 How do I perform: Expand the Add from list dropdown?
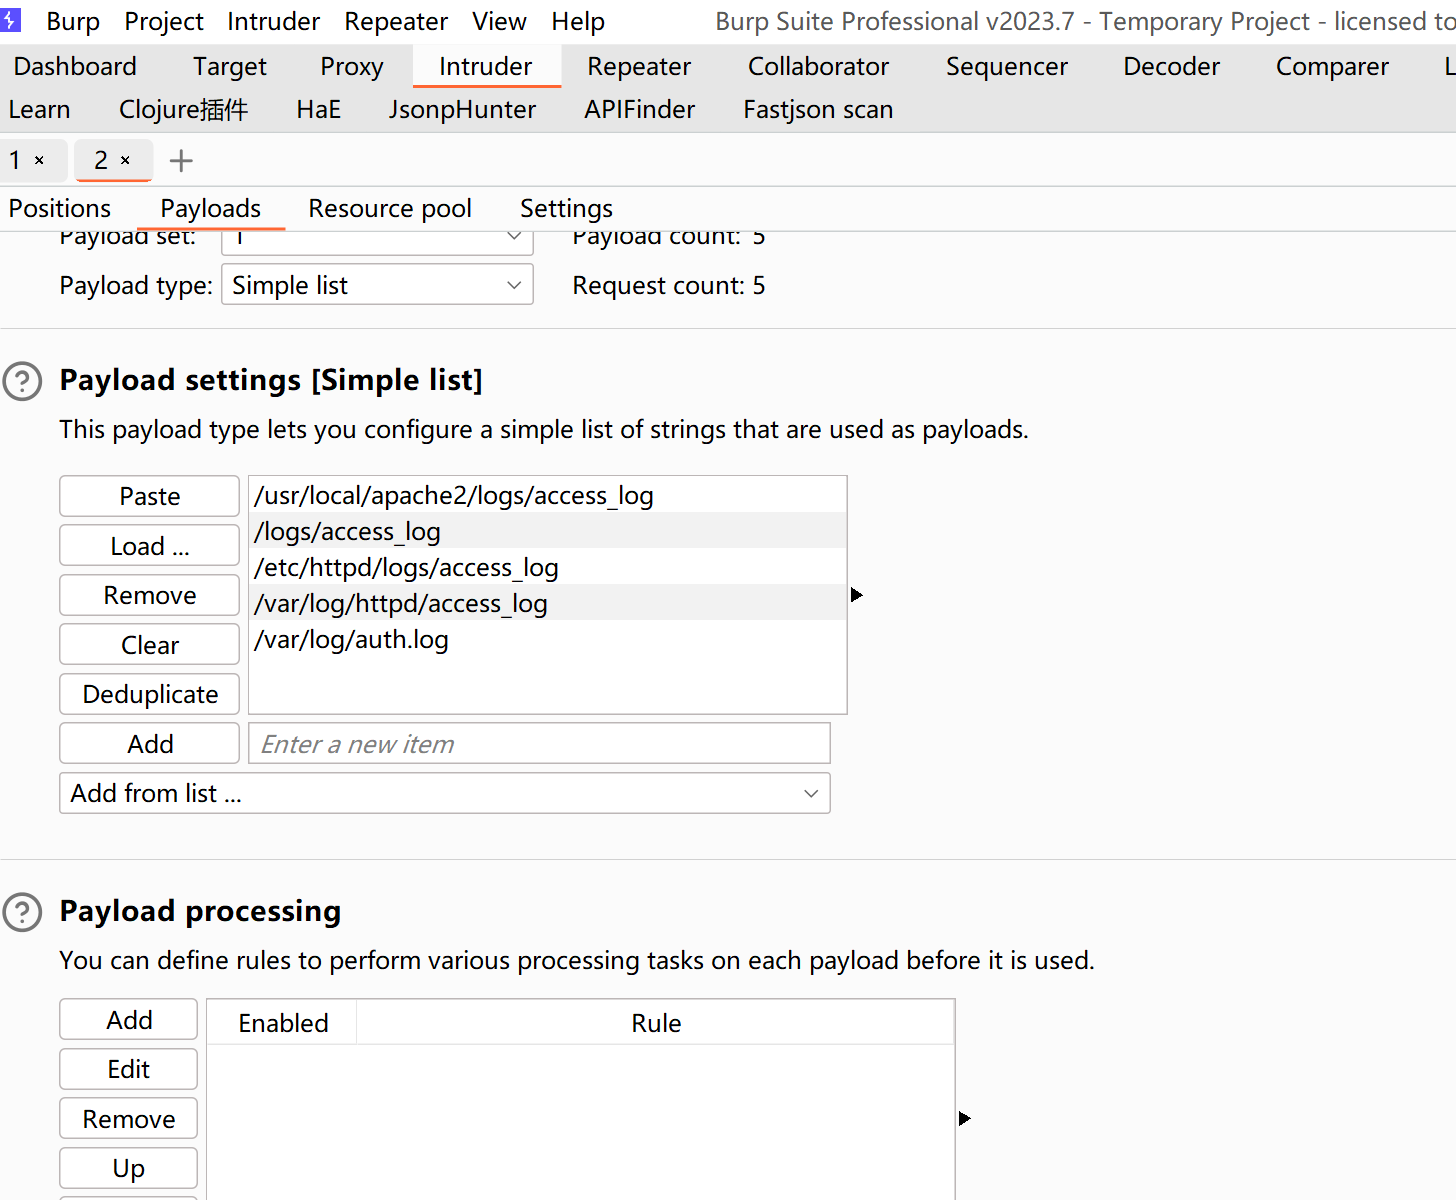(x=445, y=793)
